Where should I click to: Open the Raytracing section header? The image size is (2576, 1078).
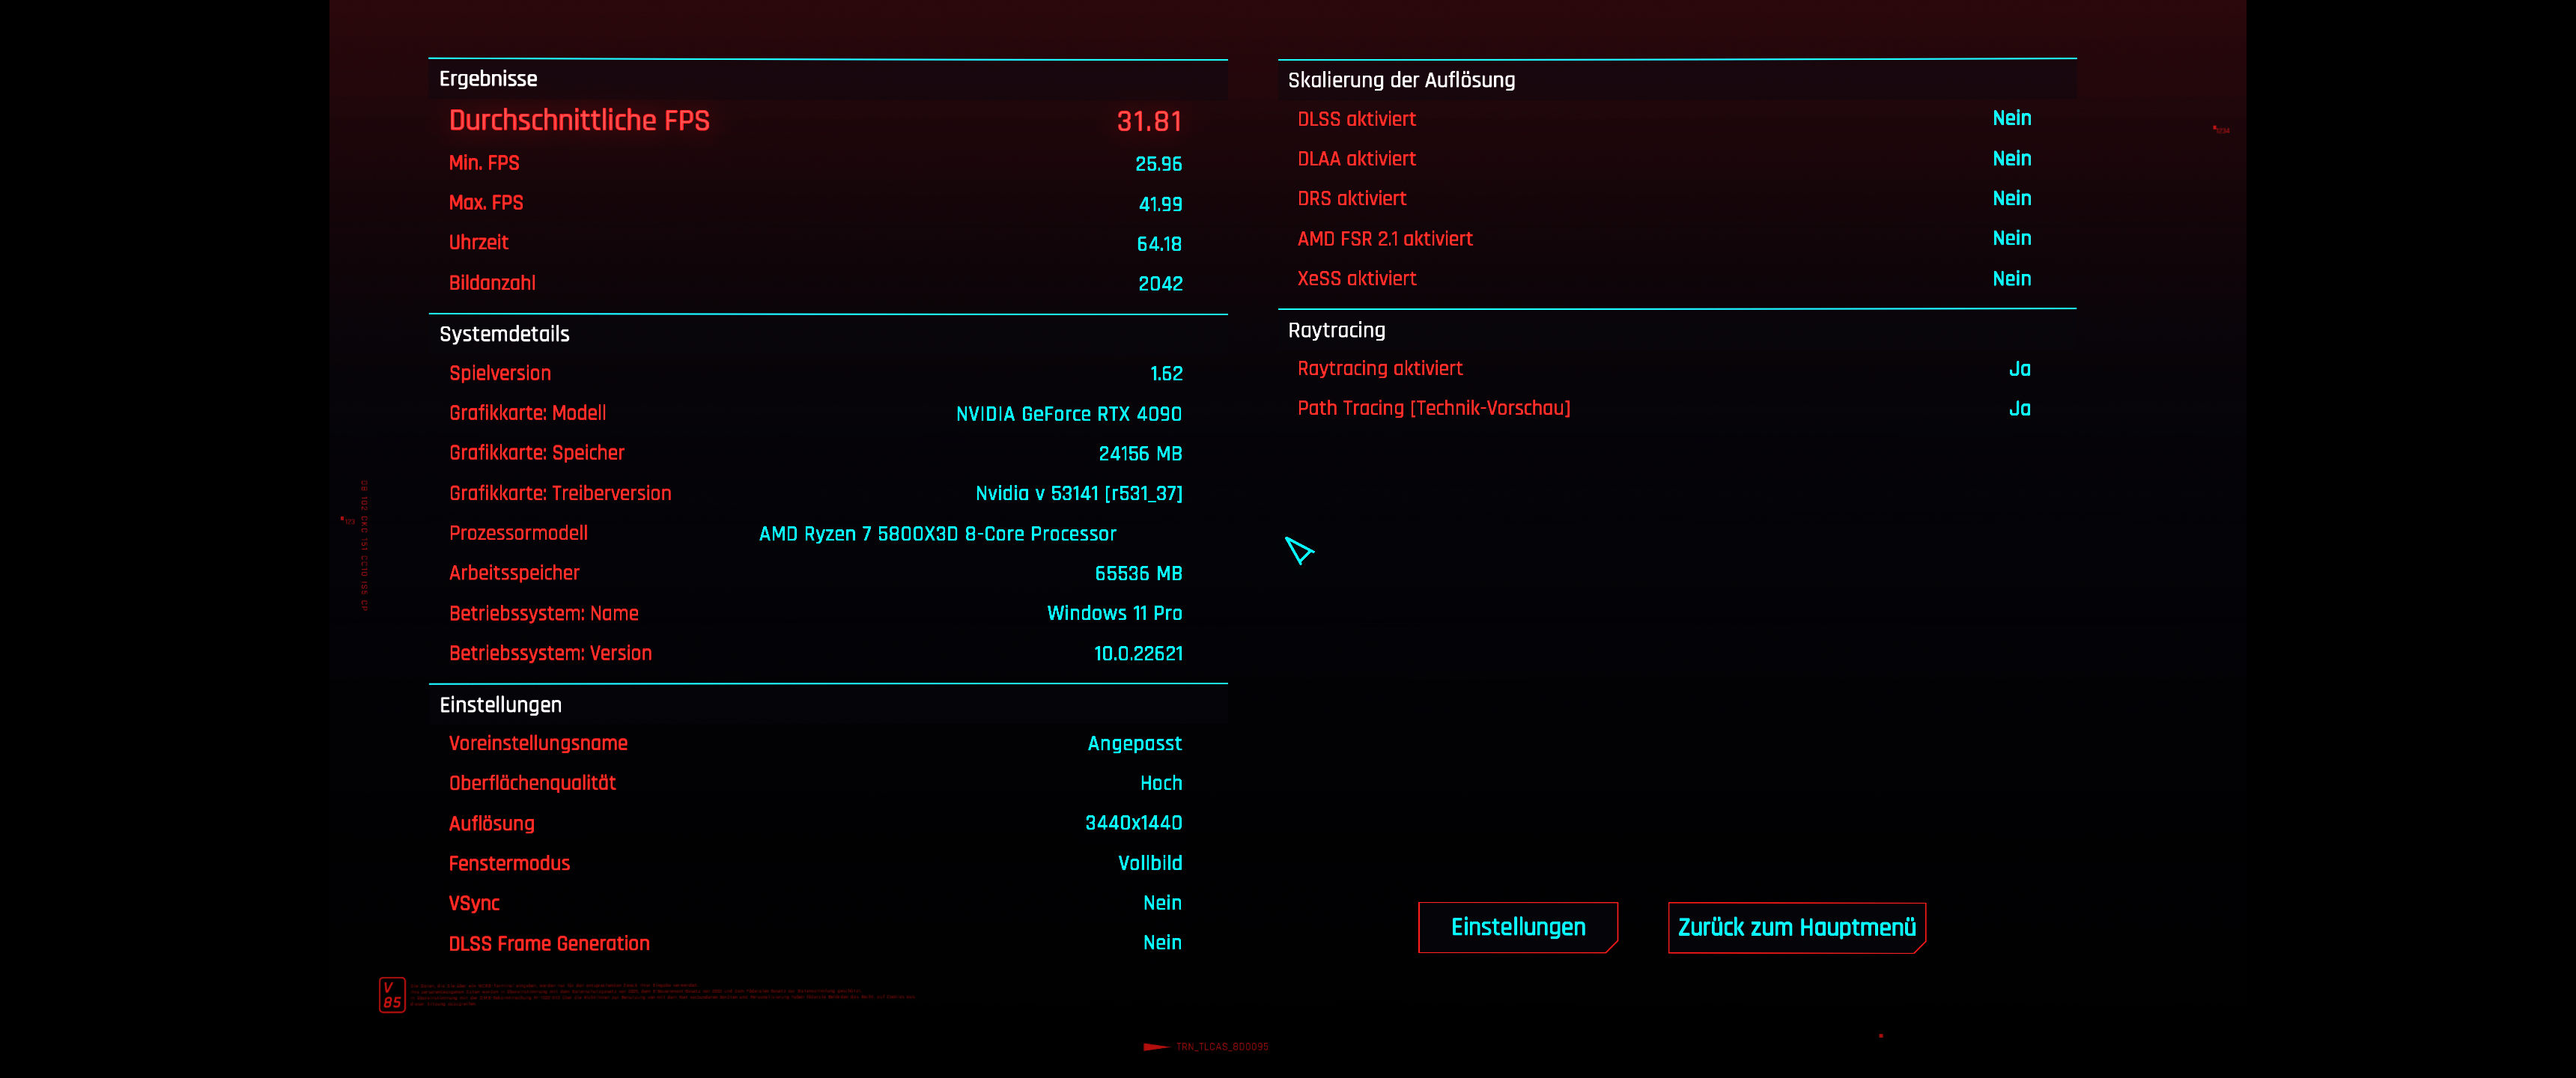pos(1336,330)
